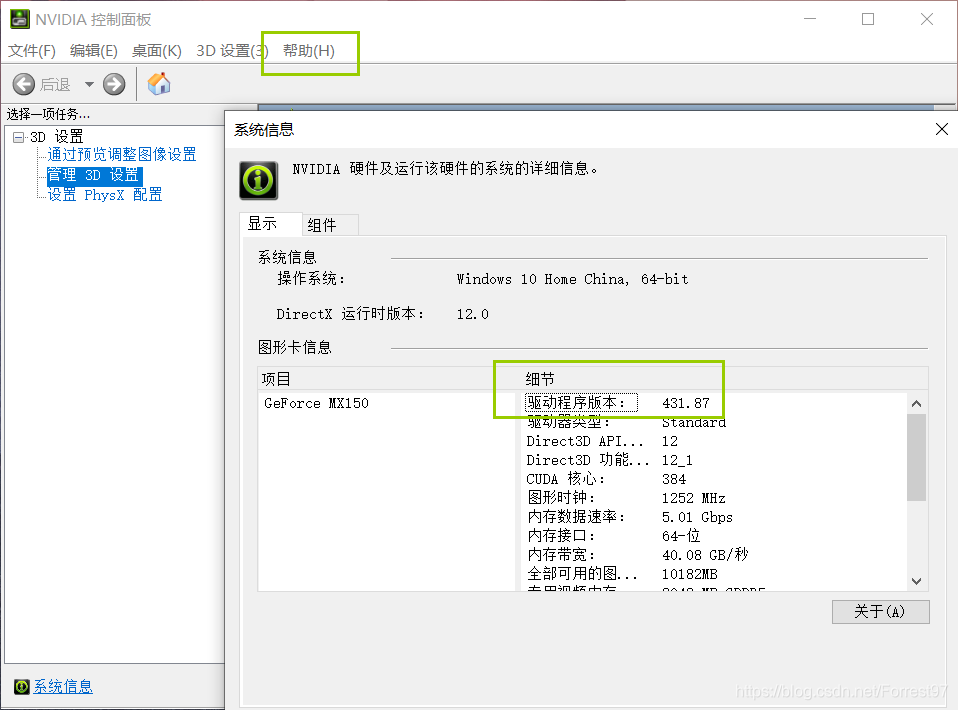Close the NVIDIA 控制面板 window
The width and height of the screenshot is (958, 710).
(926, 19)
